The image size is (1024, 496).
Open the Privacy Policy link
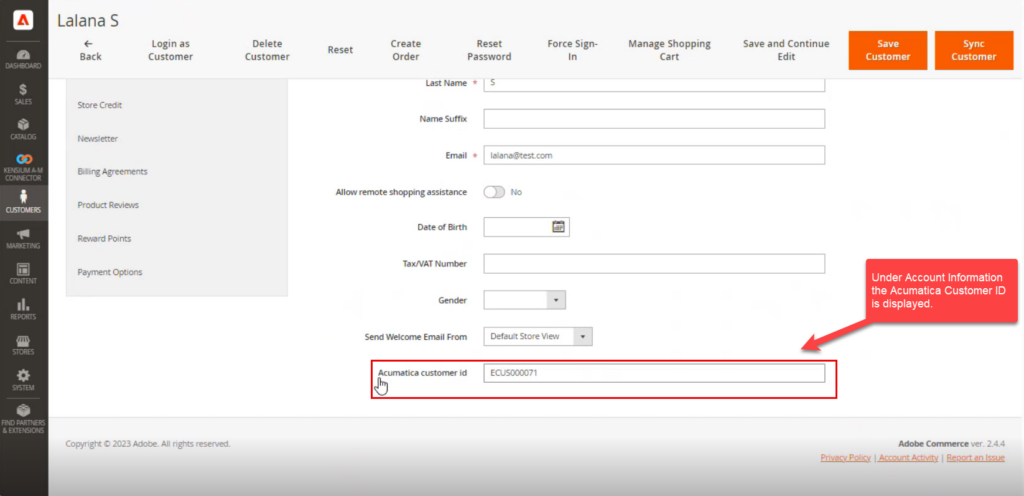845,458
